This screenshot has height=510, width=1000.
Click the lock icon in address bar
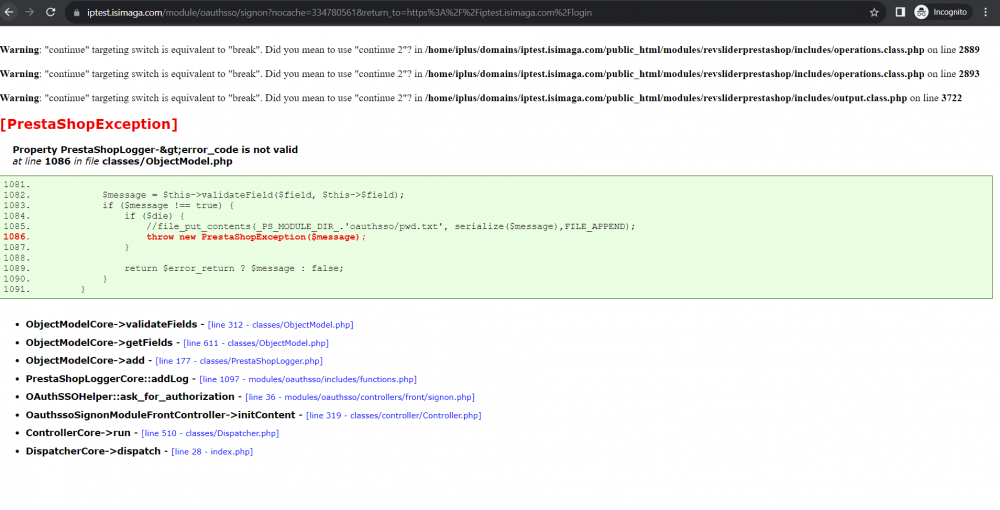point(76,12)
